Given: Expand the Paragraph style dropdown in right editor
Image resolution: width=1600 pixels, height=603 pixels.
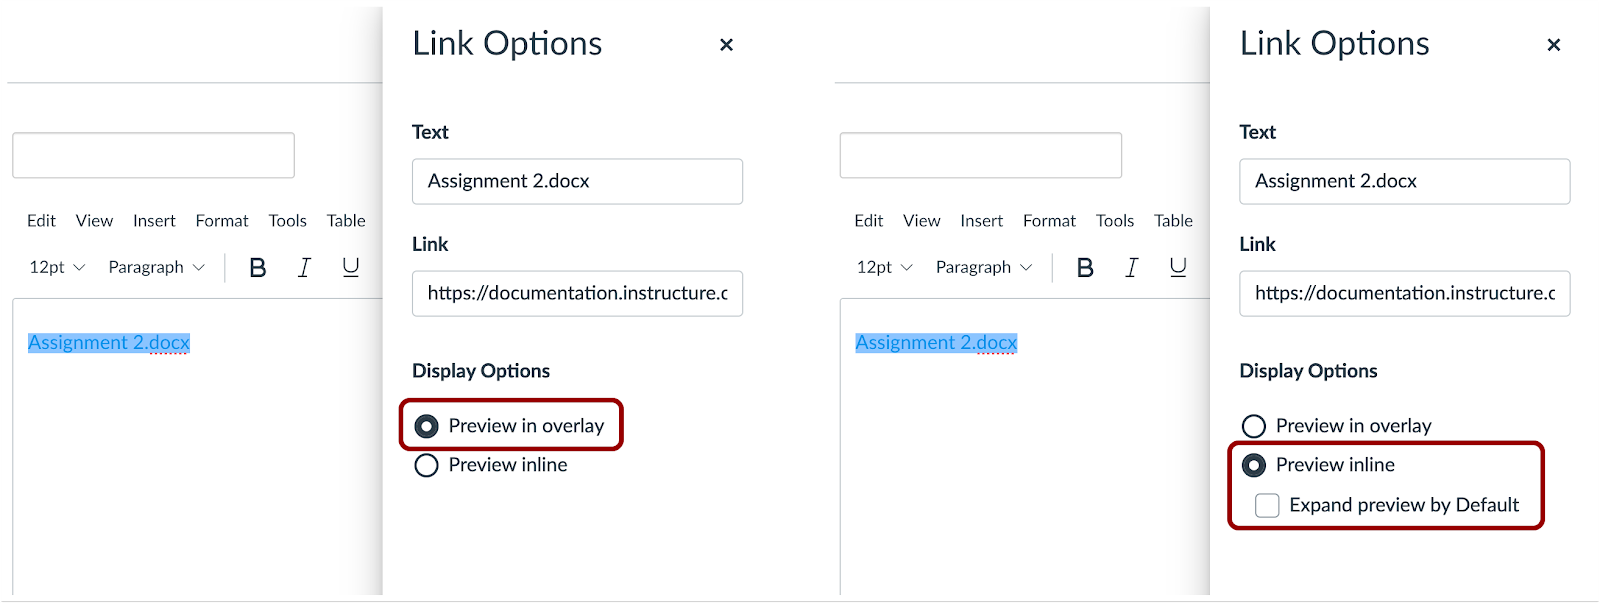Looking at the screenshot, I should (983, 267).
